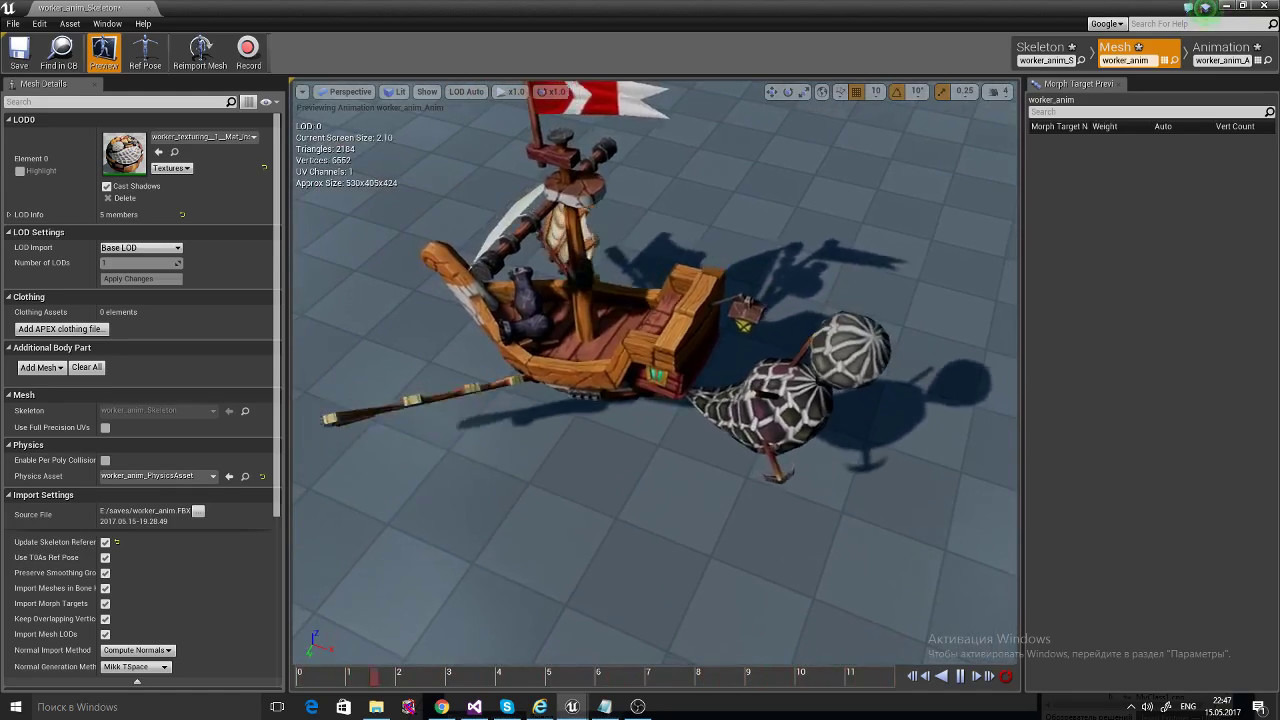Open Perspective viewport view menu
This screenshot has width=1280, height=720.
[x=345, y=92]
